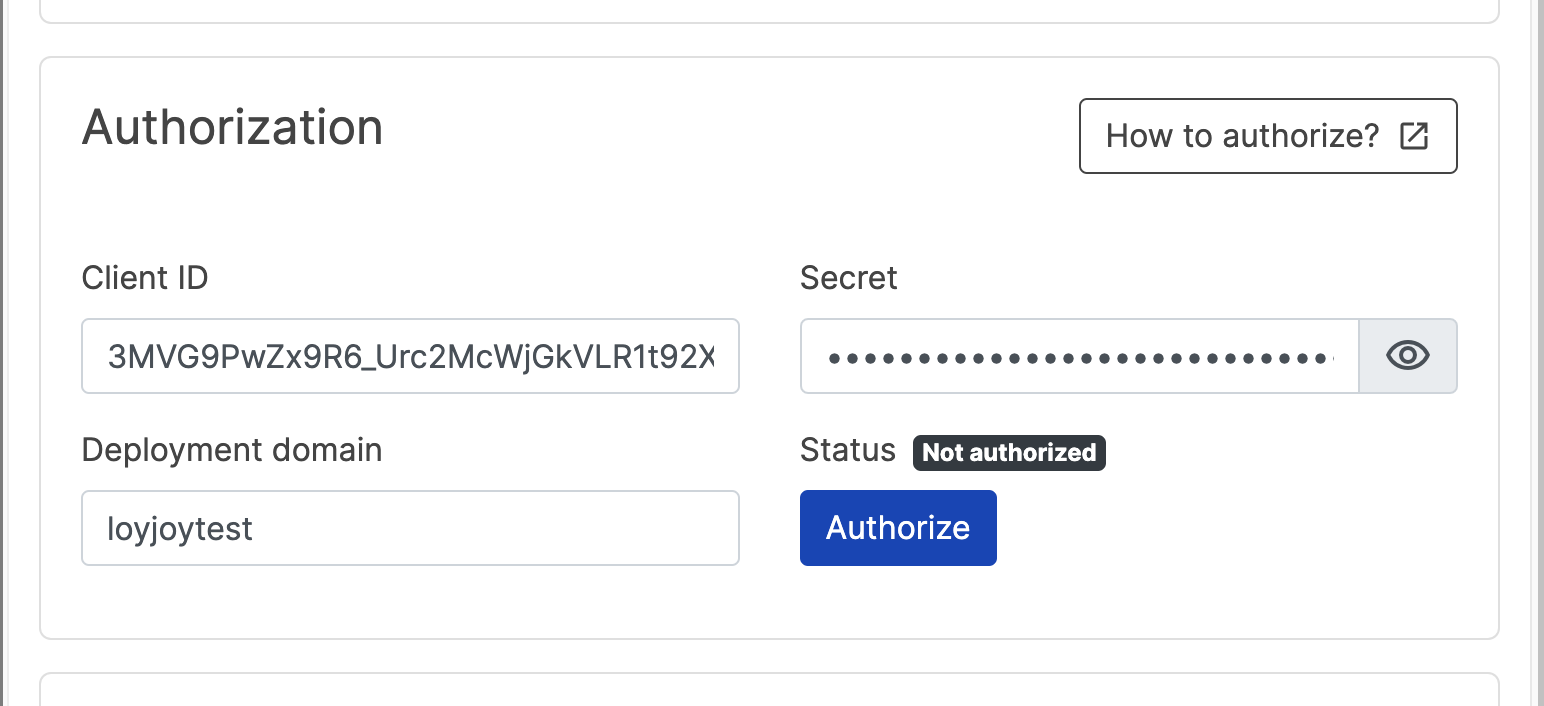Image resolution: width=1544 pixels, height=706 pixels.
Task: Click the panel above the Authorization card
Action: pyautogui.click(x=770, y=10)
